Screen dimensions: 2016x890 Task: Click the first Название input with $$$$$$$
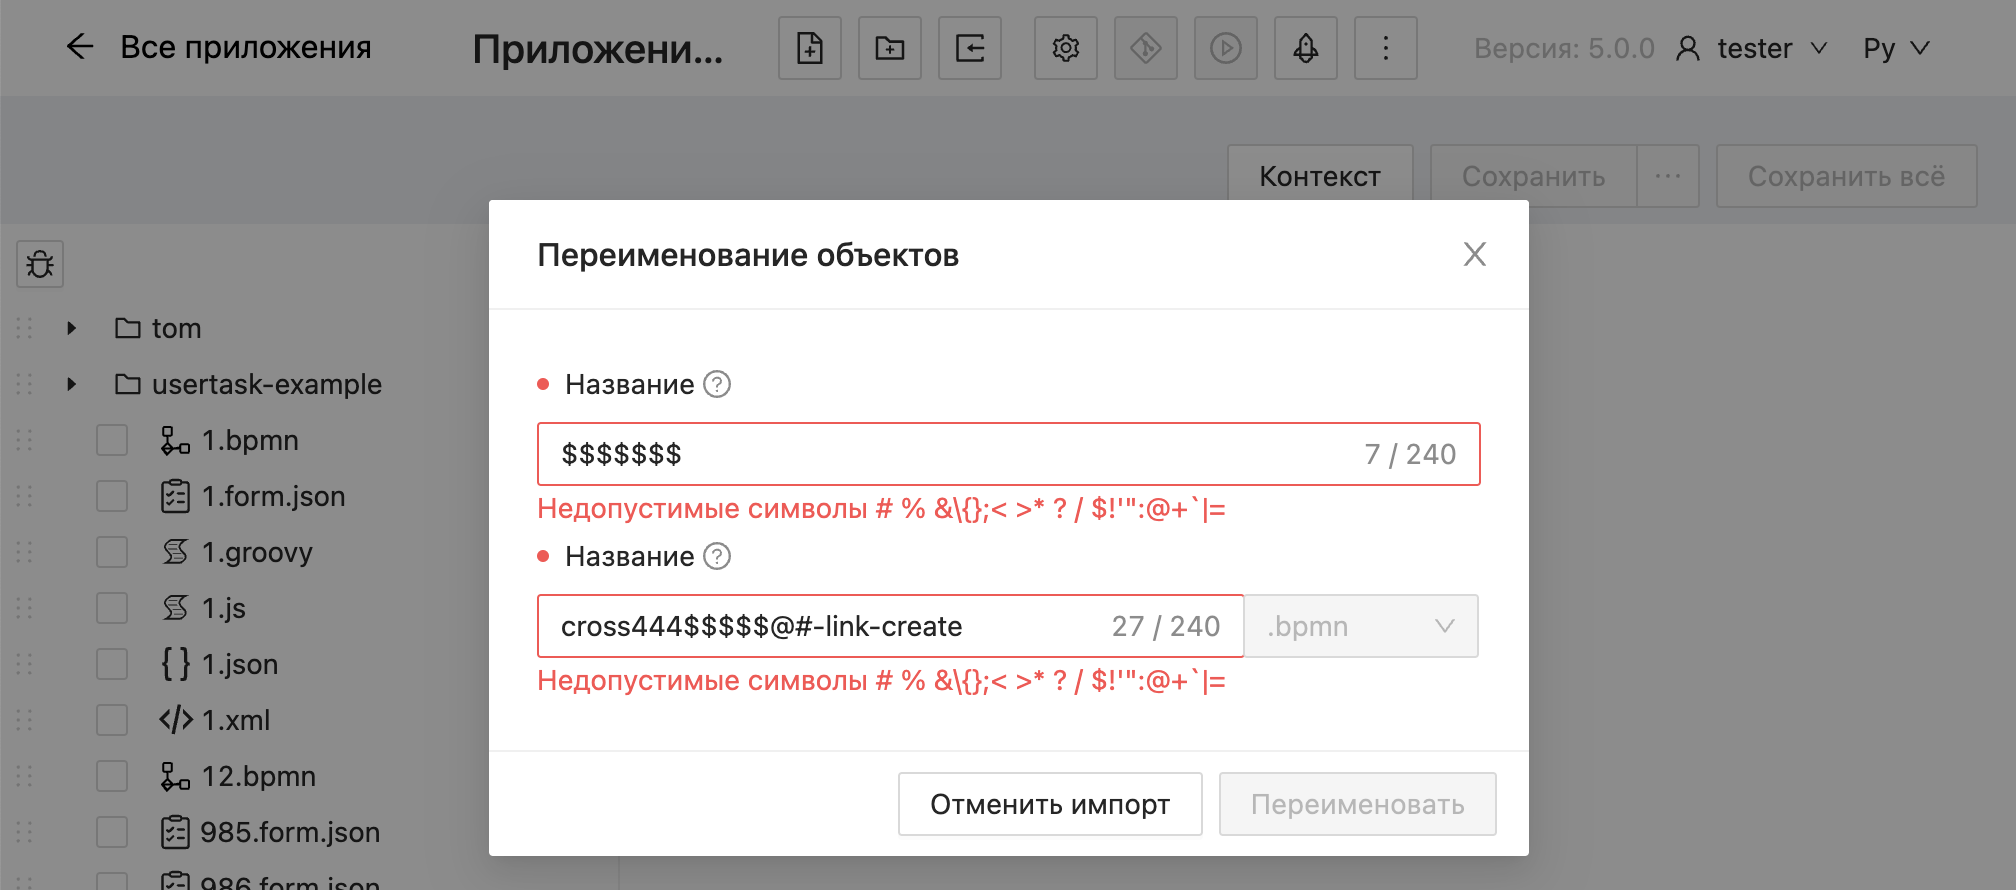[950, 454]
